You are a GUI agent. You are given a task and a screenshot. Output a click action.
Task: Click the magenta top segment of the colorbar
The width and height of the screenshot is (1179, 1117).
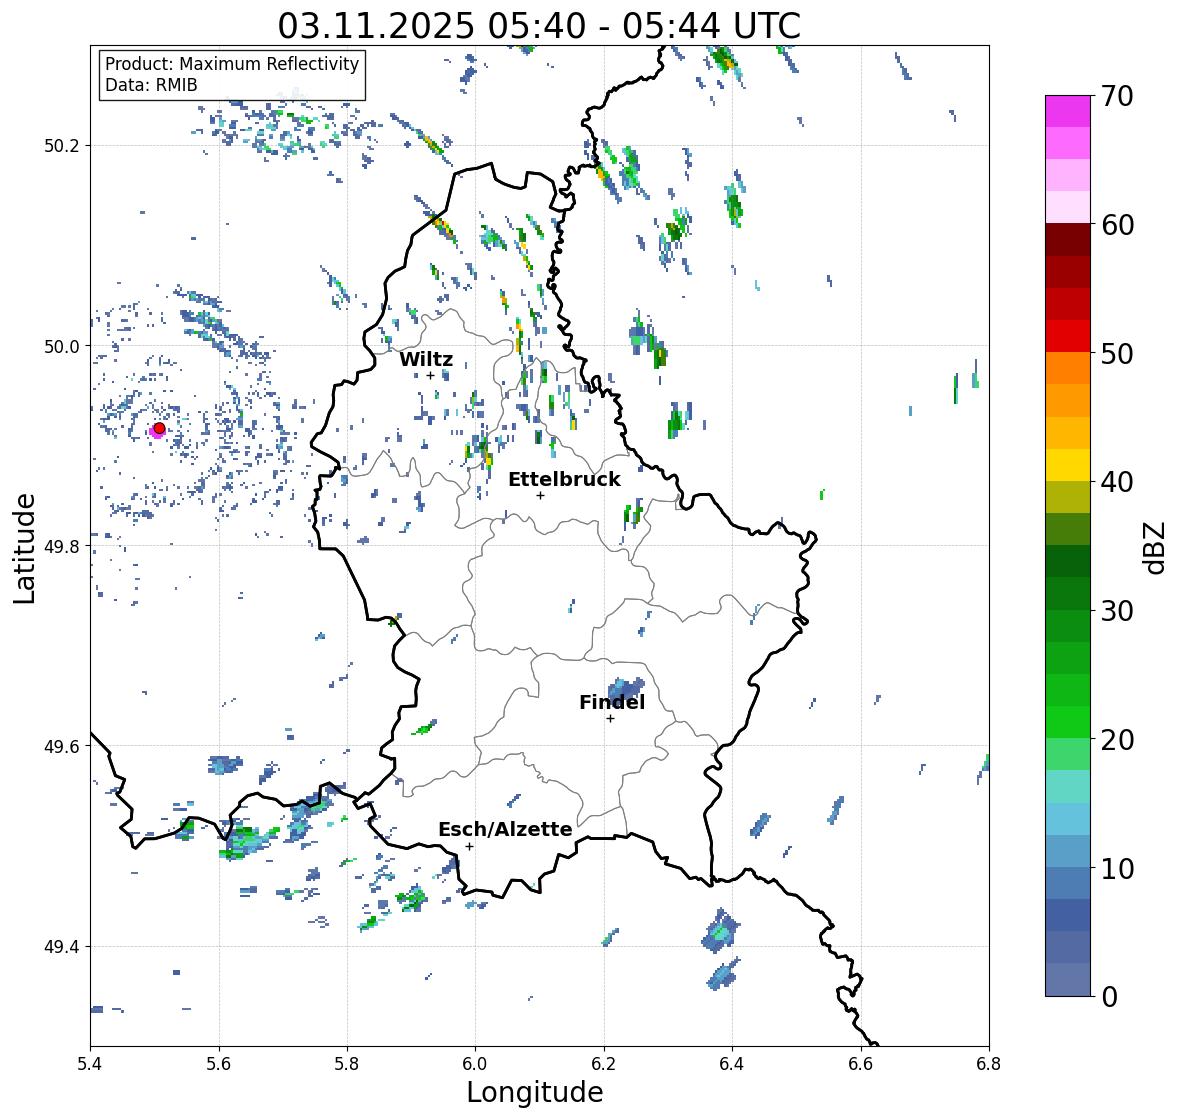click(x=1068, y=111)
